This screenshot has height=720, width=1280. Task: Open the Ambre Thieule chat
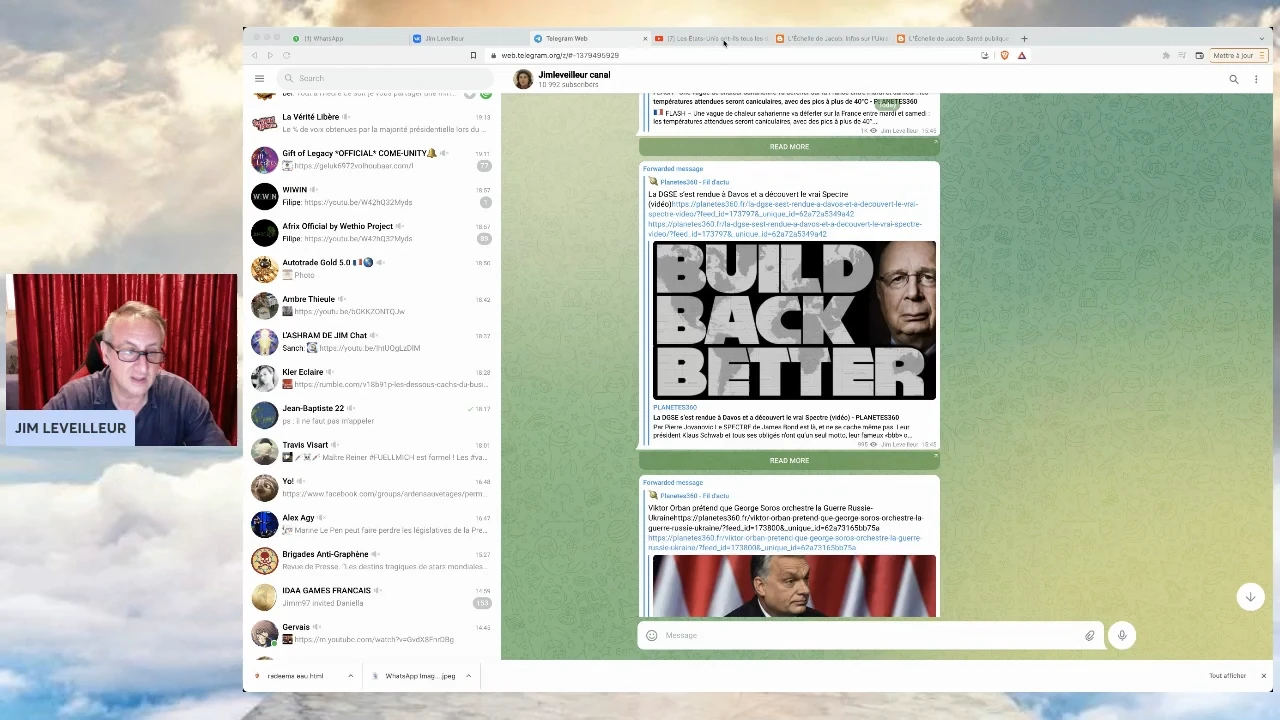(372, 305)
